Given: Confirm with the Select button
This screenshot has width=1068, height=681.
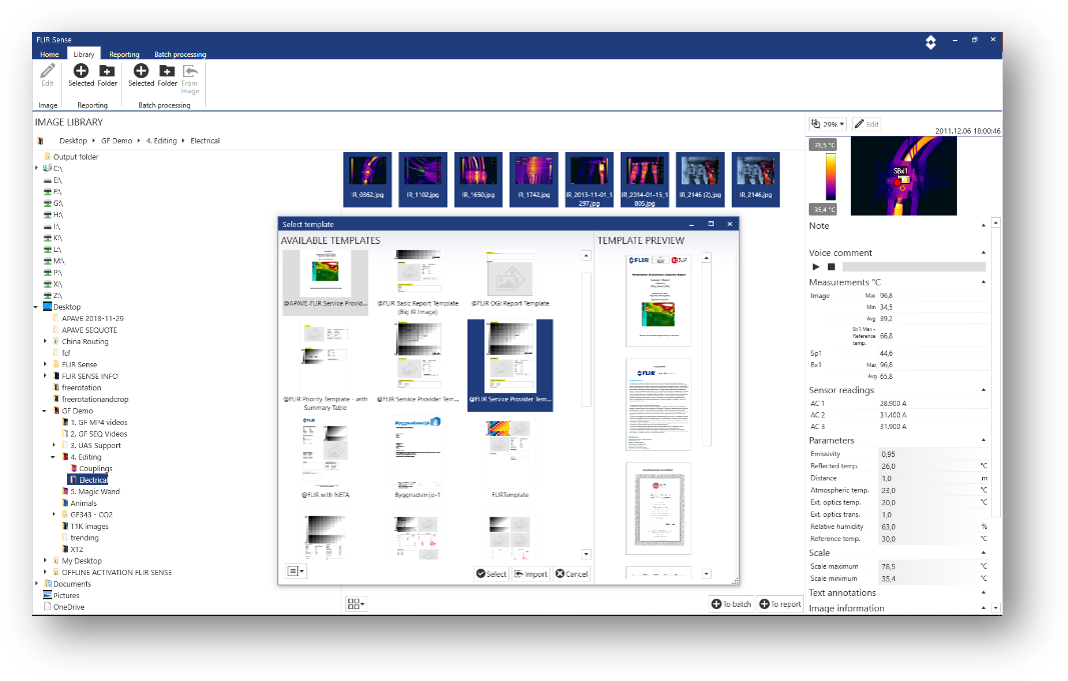Looking at the screenshot, I should [489, 573].
